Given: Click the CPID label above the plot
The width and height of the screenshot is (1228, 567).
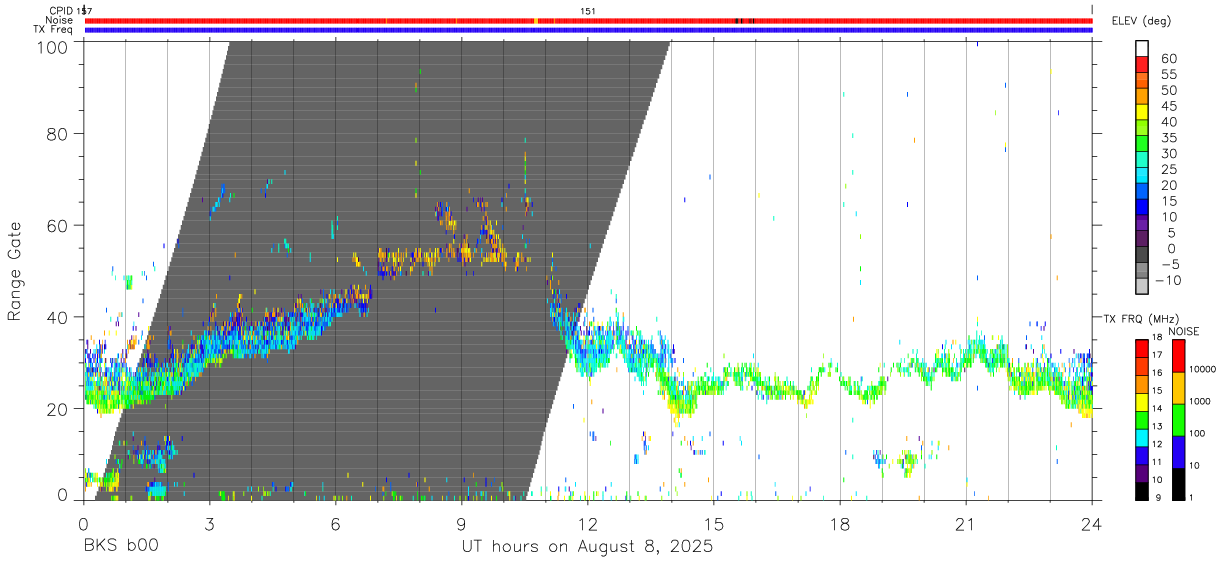Looking at the screenshot, I should [x=61, y=11].
